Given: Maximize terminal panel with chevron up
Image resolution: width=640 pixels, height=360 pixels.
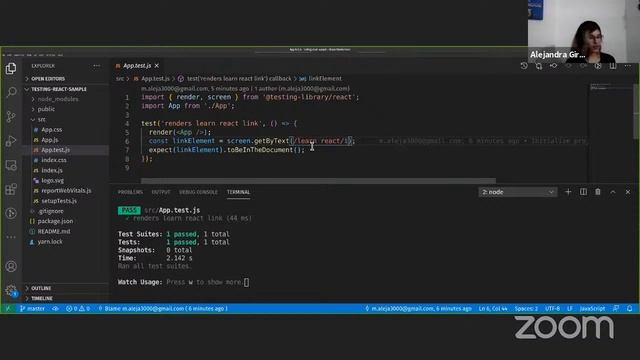Looking at the screenshot, I should (613, 192).
